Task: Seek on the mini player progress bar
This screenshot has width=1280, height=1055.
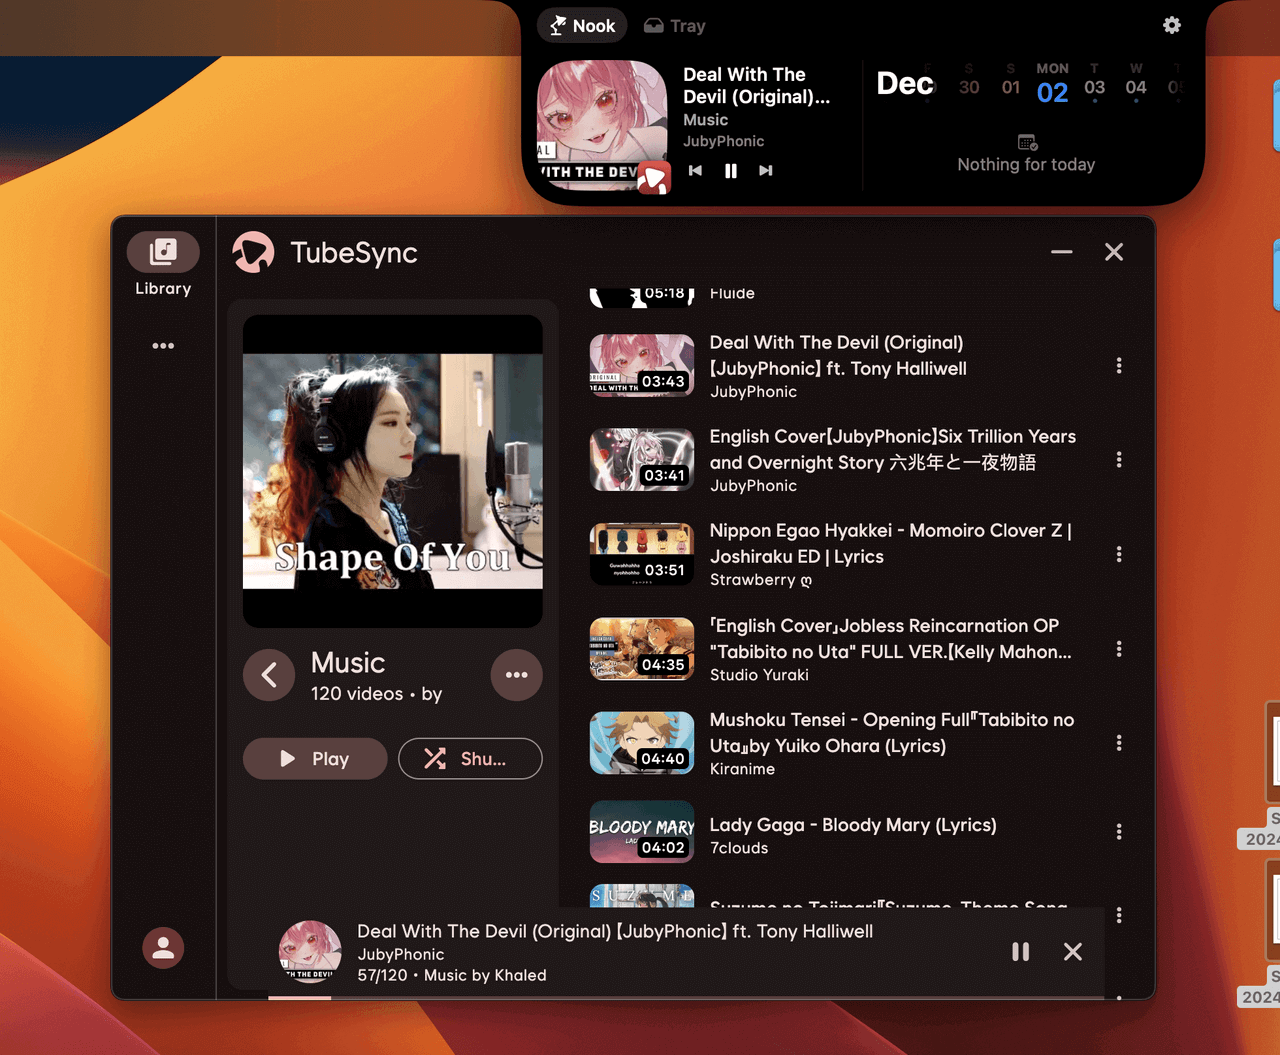Action: pyautogui.click(x=686, y=997)
